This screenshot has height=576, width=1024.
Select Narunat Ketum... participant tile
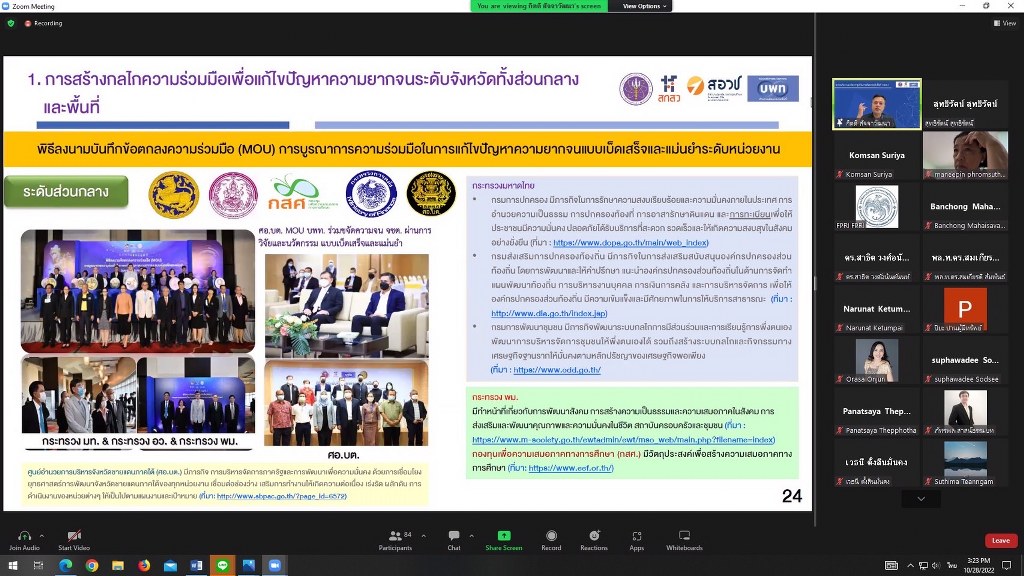[876, 308]
